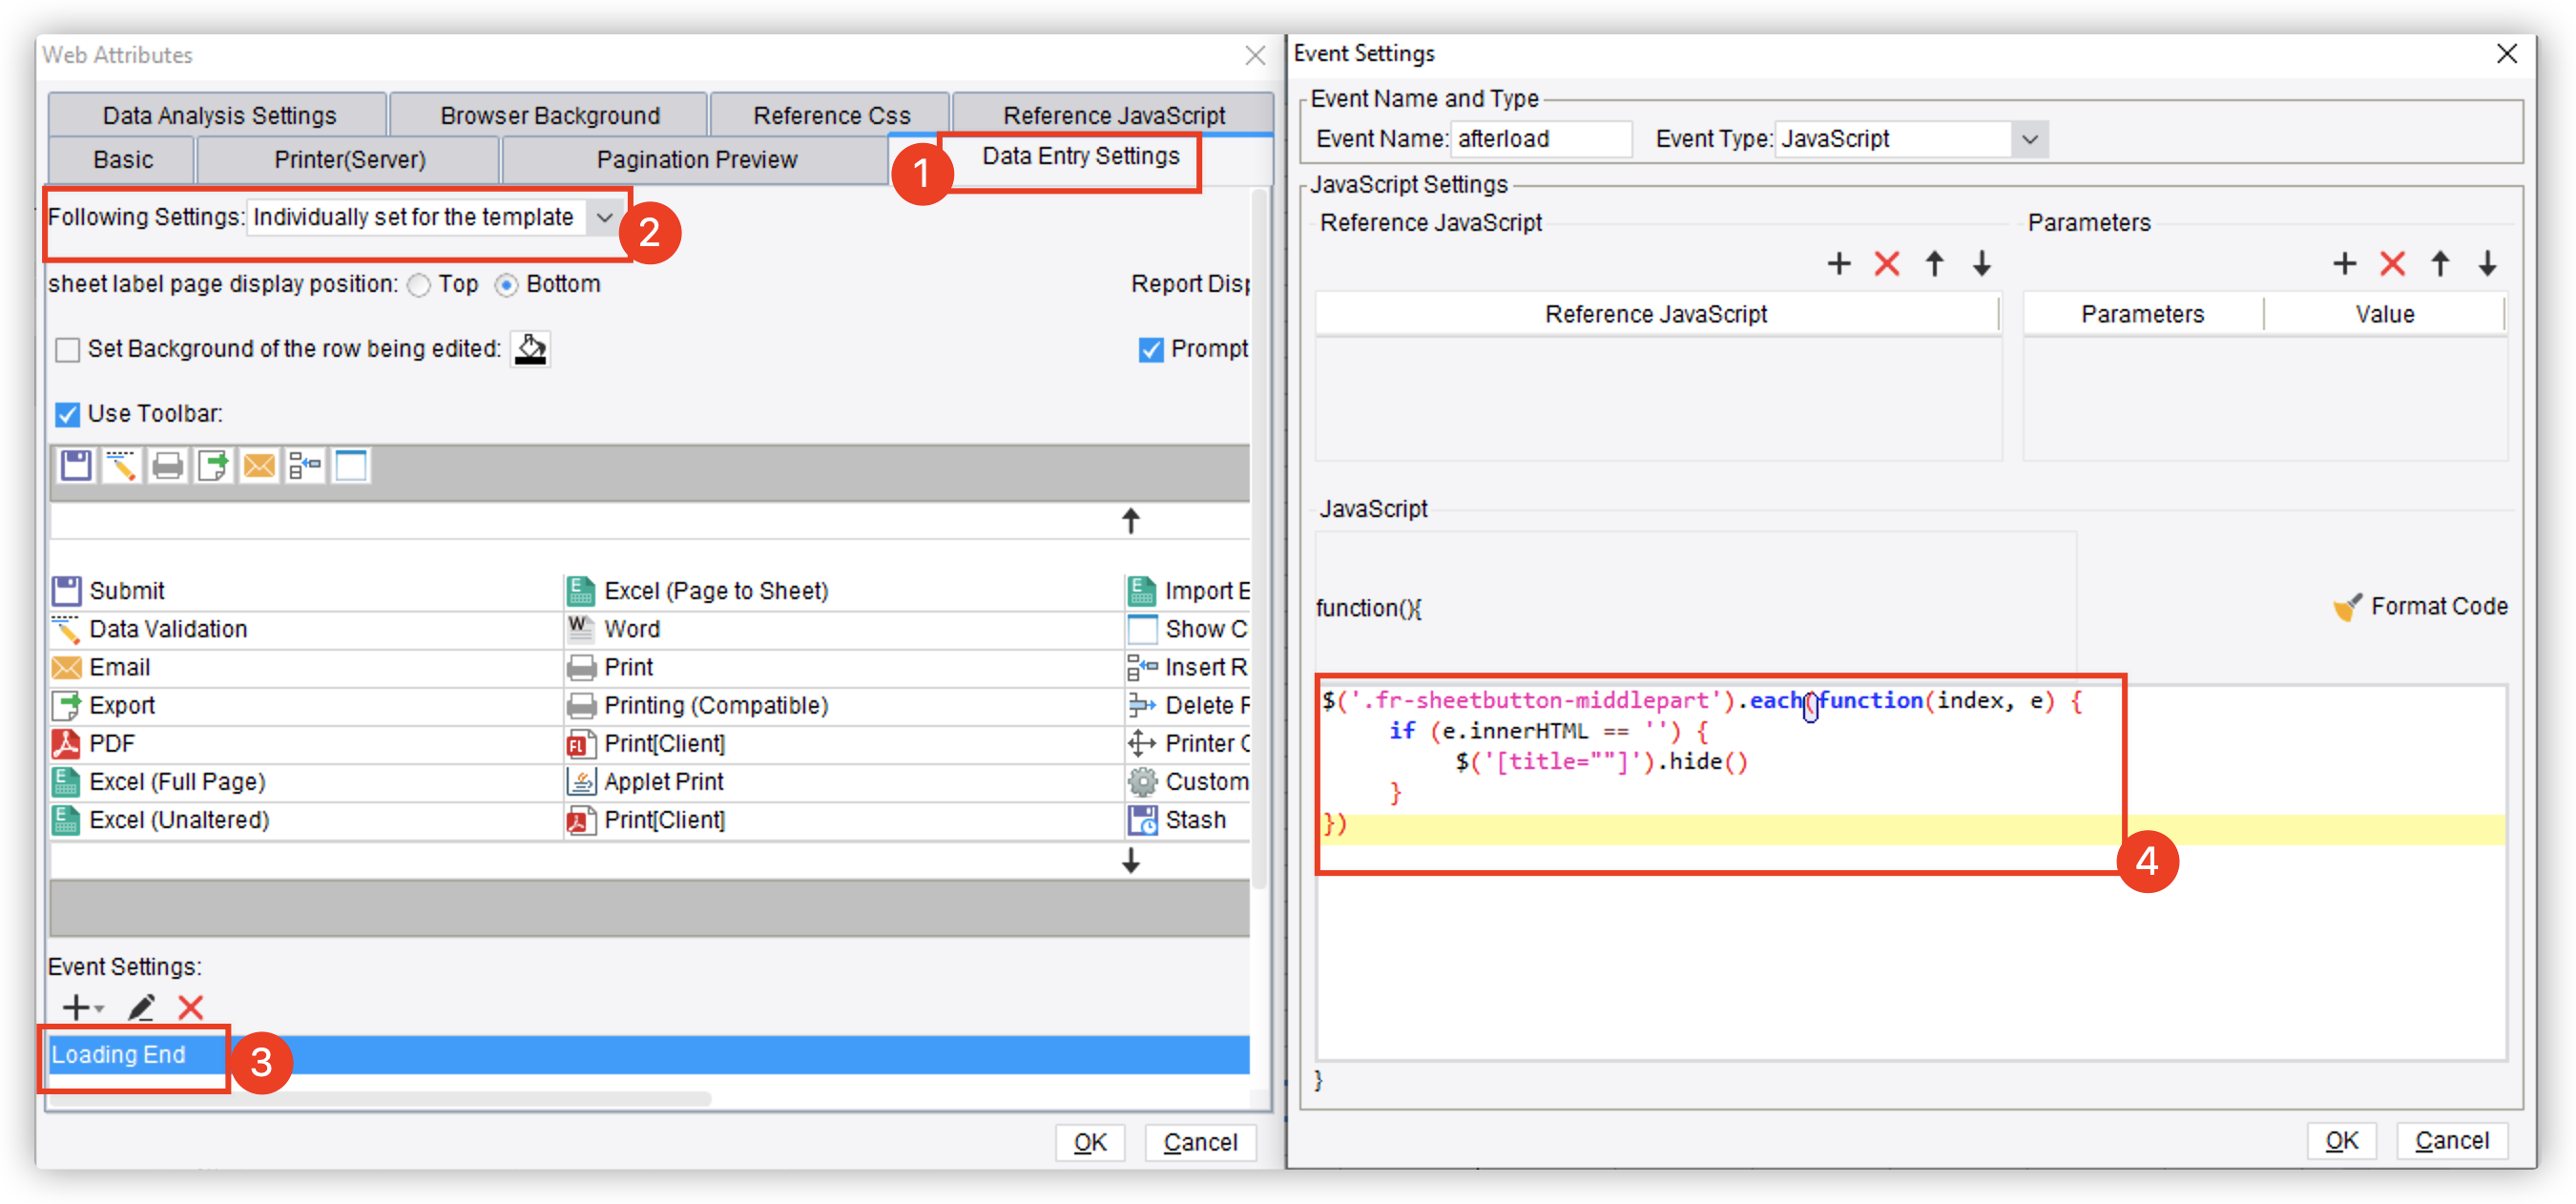Click OK in the Event Settings dialog
Image resolution: width=2576 pixels, height=1204 pixels.
tap(2341, 1140)
